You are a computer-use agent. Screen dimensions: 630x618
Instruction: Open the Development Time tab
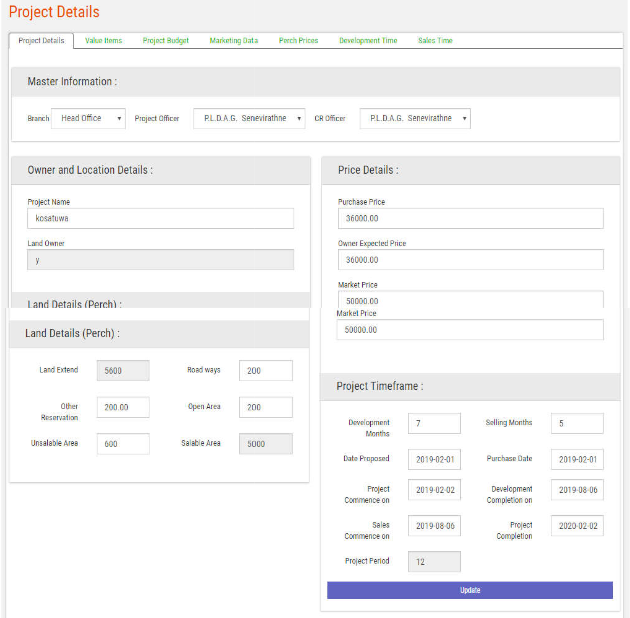pos(368,41)
